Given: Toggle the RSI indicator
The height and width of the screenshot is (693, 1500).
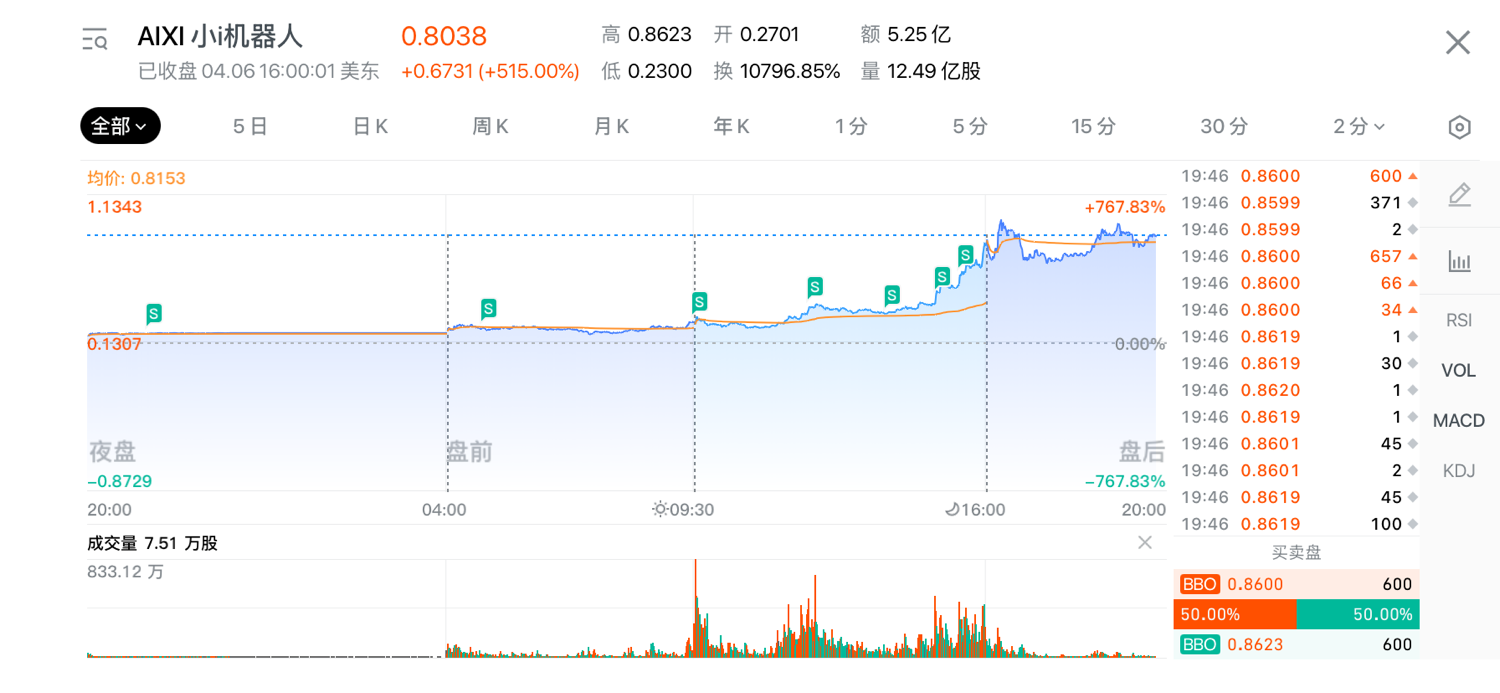Looking at the screenshot, I should click(x=1459, y=320).
